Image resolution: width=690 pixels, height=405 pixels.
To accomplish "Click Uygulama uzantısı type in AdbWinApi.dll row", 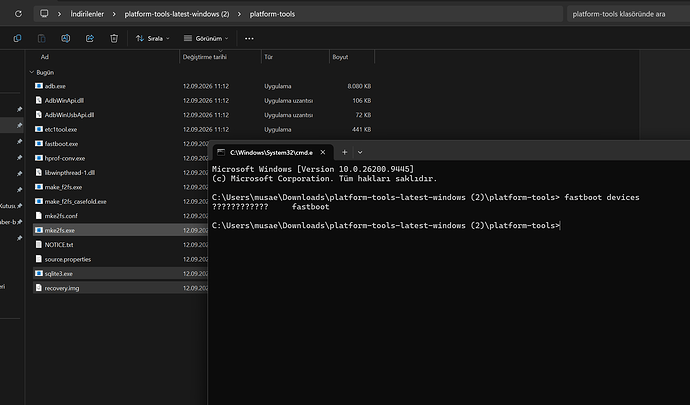I will coord(289,101).
